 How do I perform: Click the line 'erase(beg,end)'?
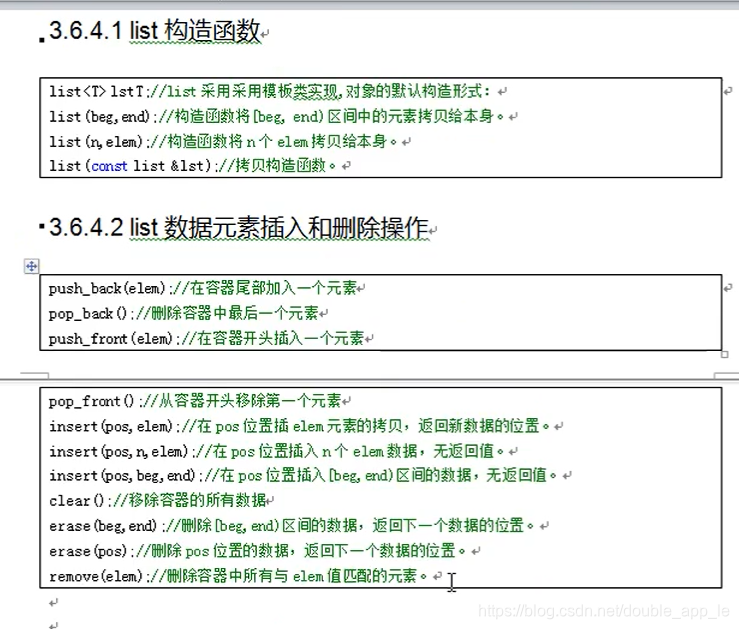click(x=291, y=525)
